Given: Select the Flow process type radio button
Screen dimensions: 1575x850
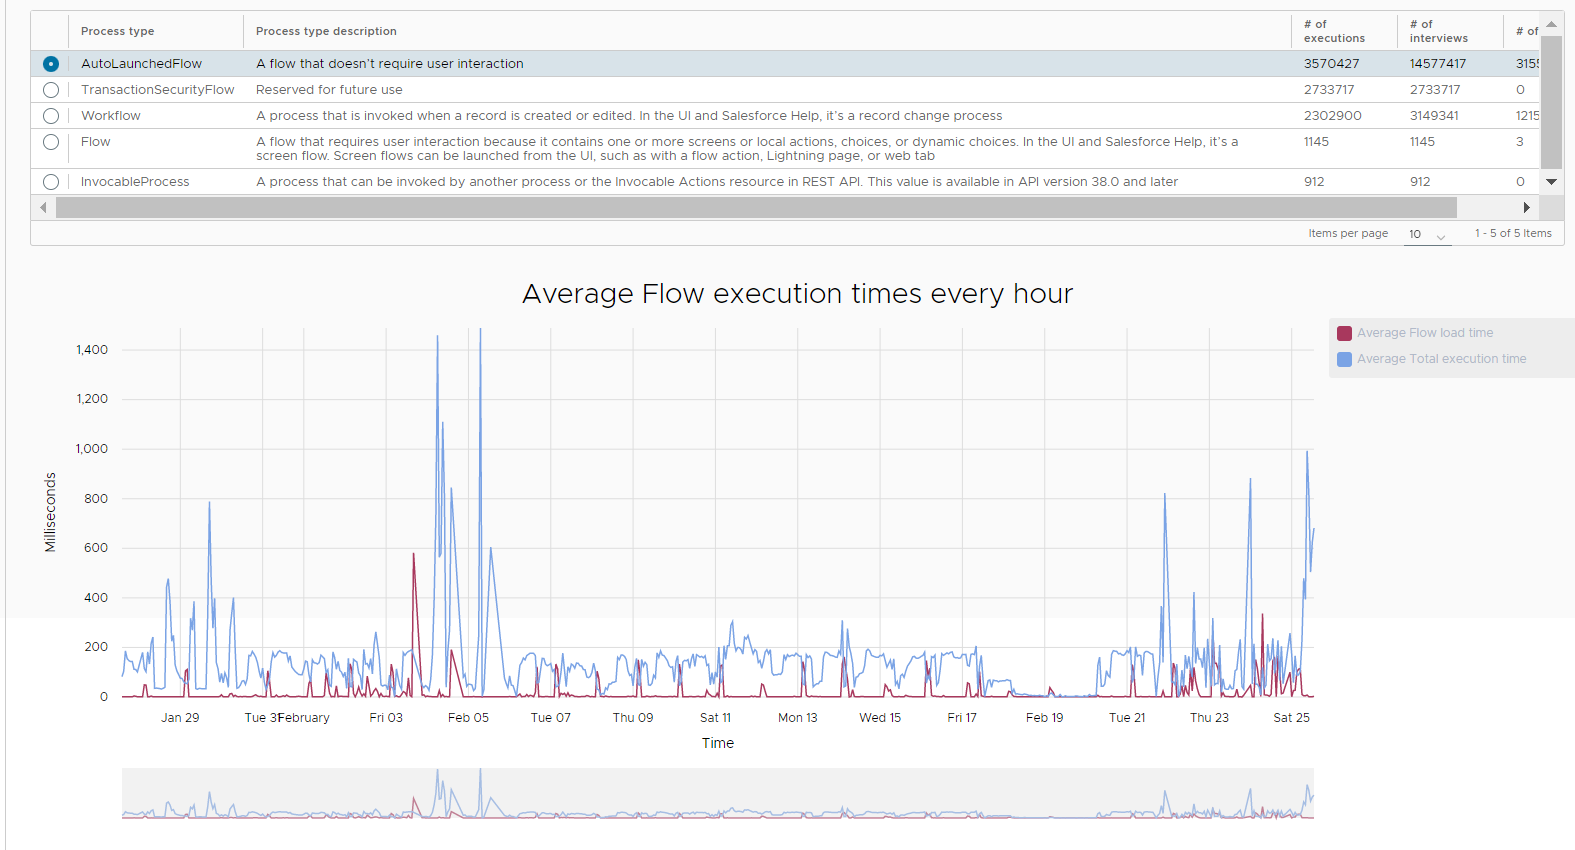Looking at the screenshot, I should pos(51,142).
